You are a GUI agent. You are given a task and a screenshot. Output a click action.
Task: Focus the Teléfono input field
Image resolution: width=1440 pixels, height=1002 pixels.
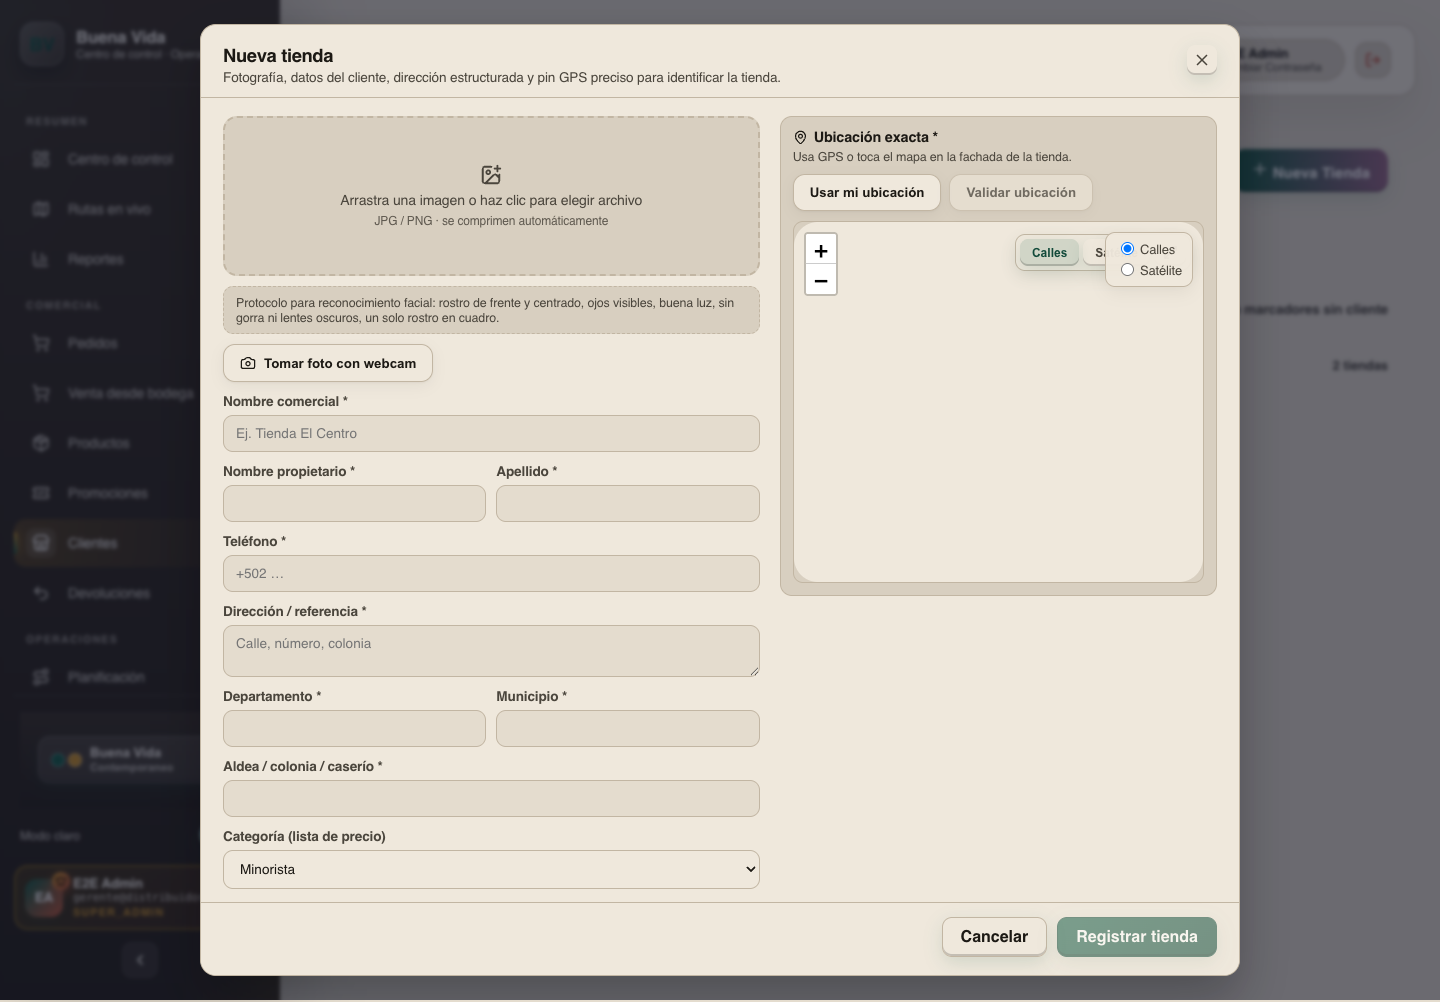[x=491, y=574]
